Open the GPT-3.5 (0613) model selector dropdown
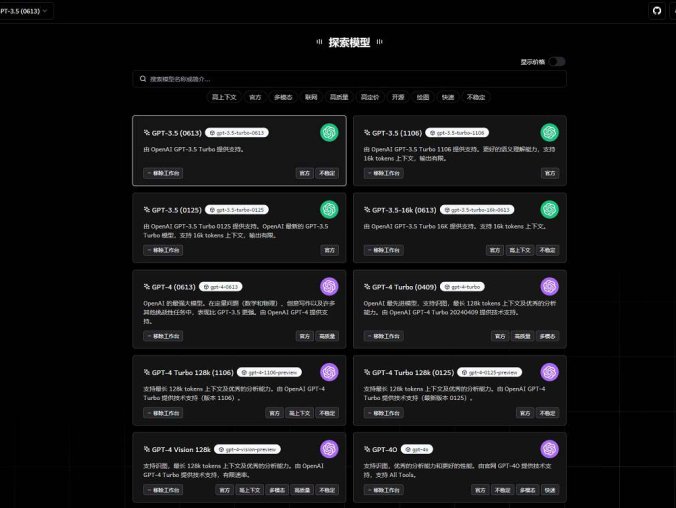 click(24, 11)
